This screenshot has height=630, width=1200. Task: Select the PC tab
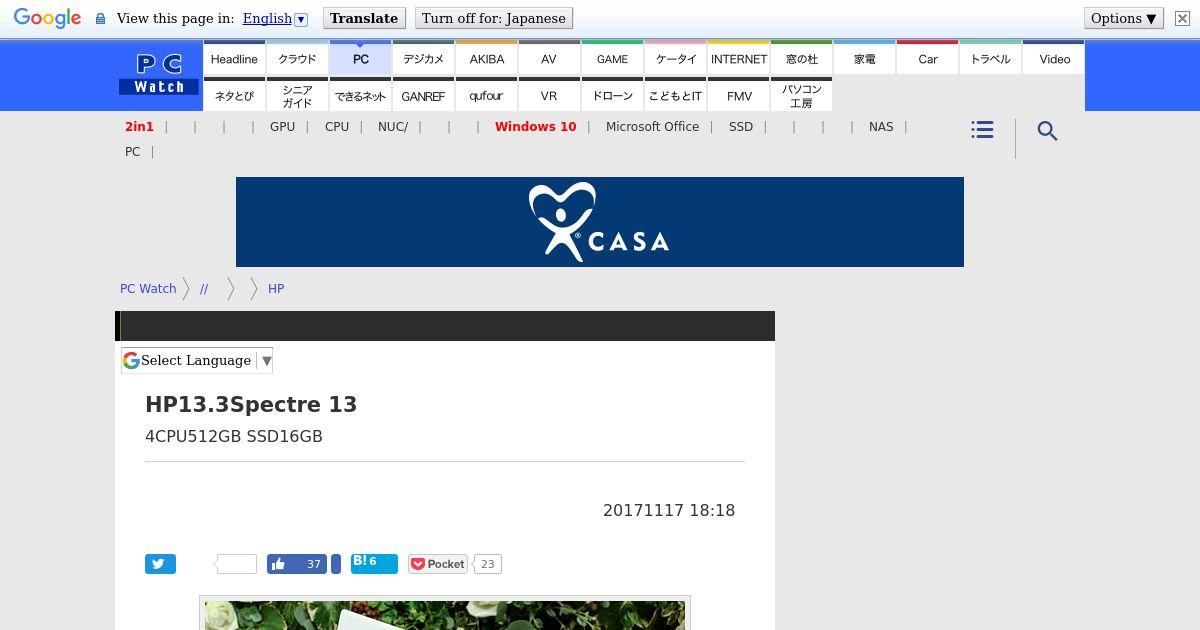[x=361, y=58]
